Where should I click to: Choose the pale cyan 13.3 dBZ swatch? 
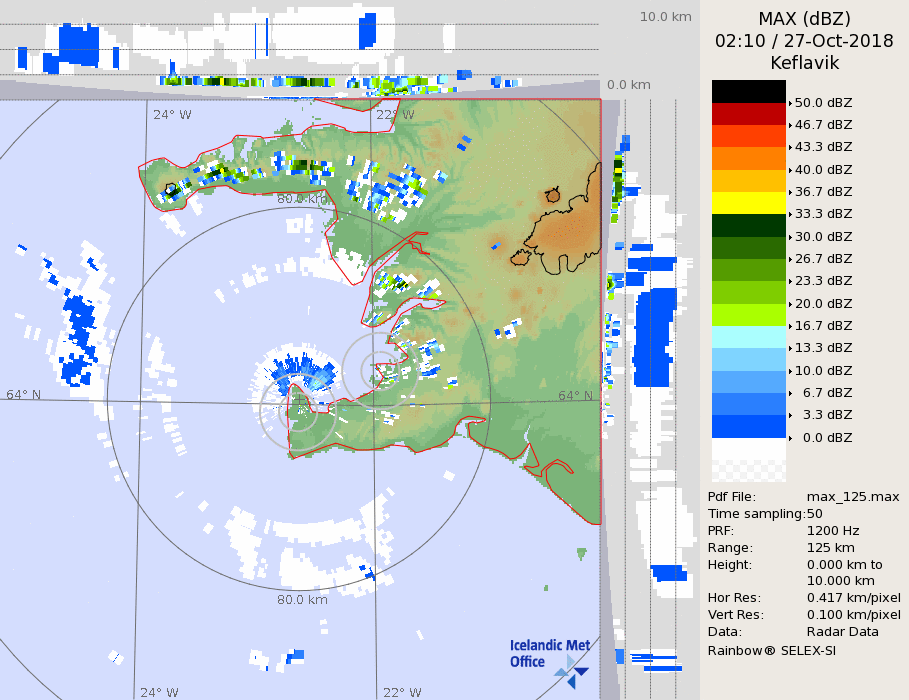coord(748,337)
